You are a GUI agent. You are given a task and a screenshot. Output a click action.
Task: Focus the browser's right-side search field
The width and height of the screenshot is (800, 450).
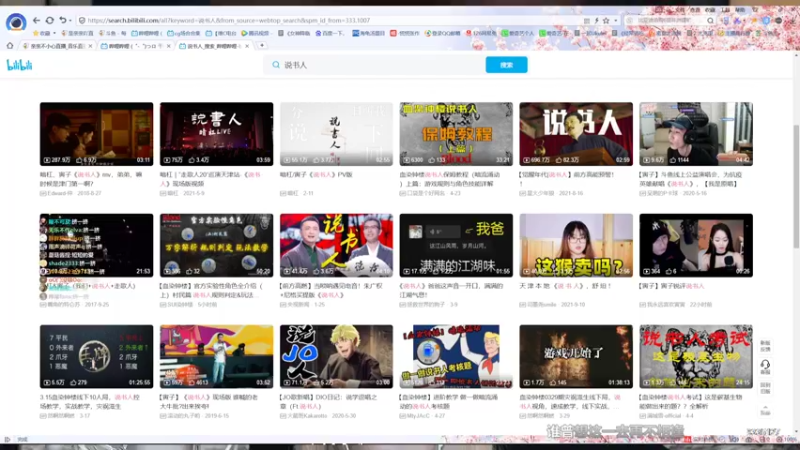pyautogui.click(x=668, y=20)
